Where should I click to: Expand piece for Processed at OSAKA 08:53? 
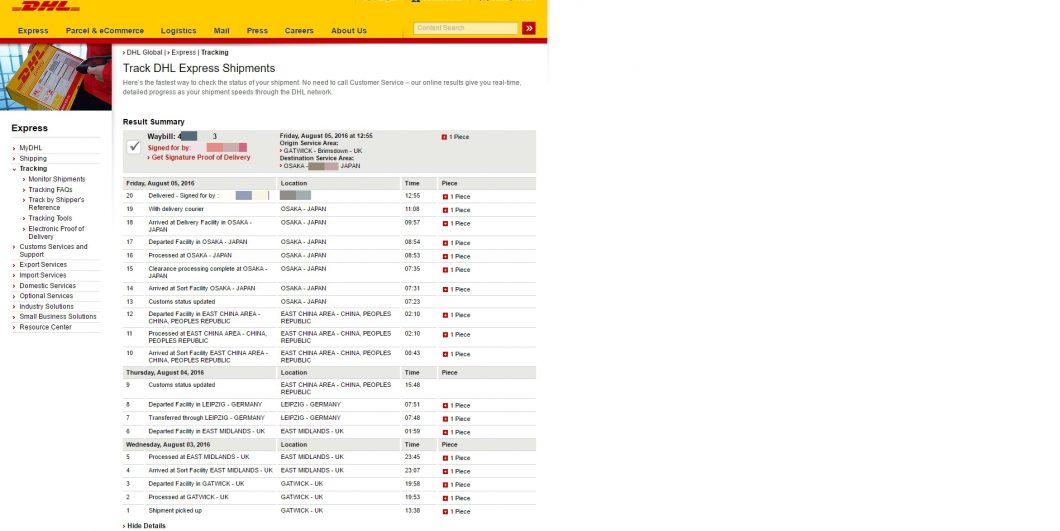[x=445, y=256]
